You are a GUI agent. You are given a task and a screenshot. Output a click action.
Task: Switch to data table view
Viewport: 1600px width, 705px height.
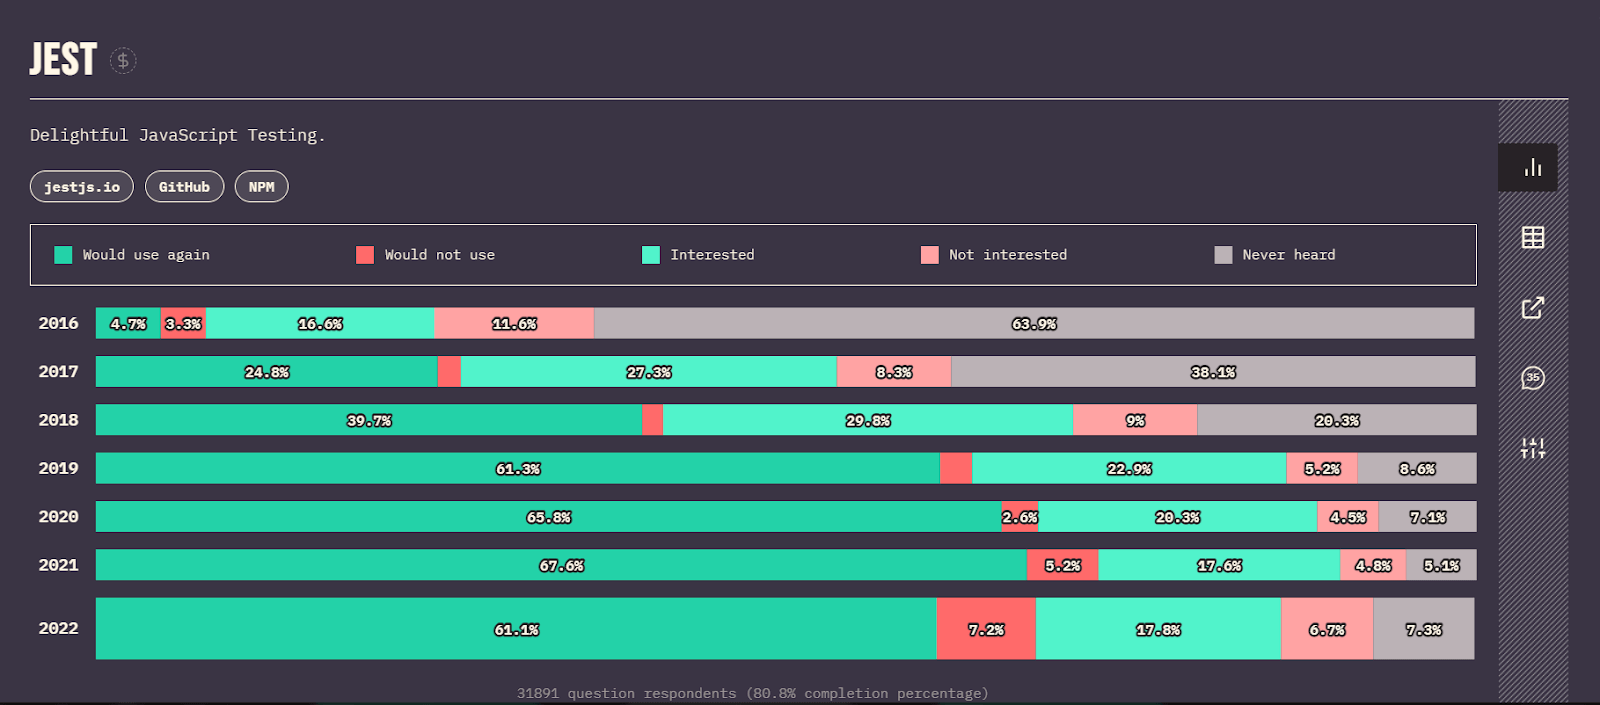(1532, 238)
